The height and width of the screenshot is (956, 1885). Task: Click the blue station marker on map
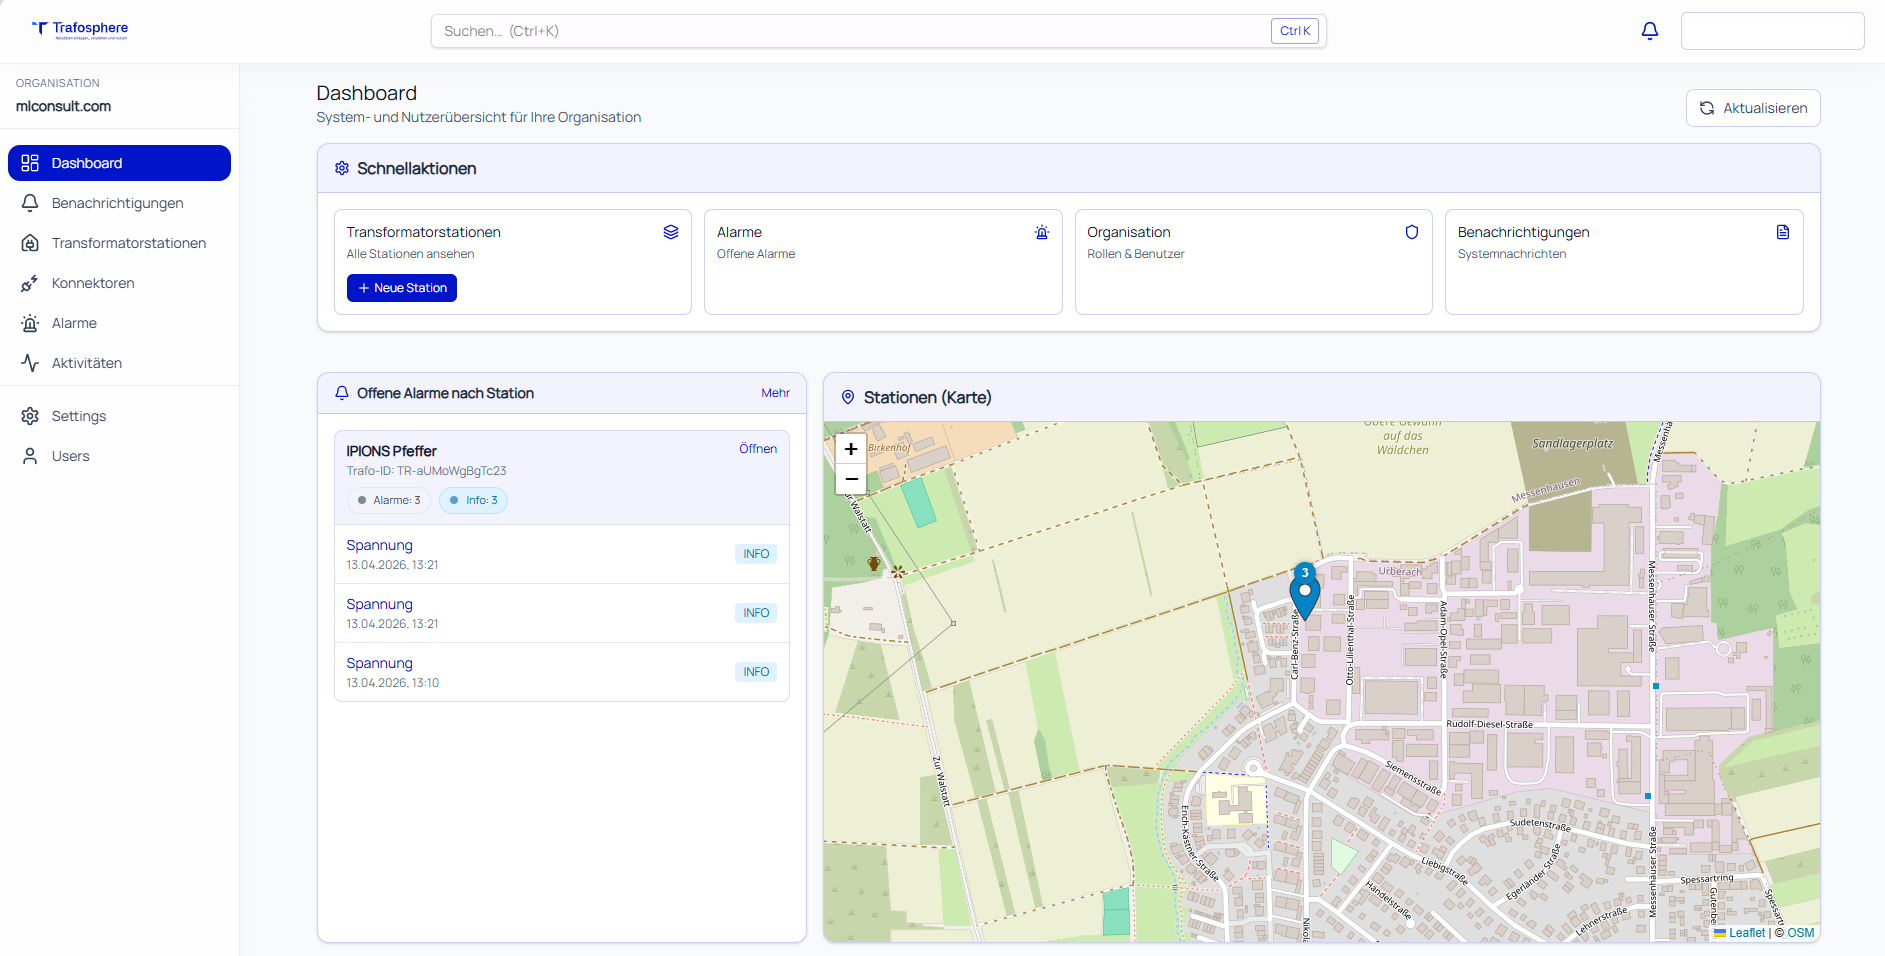tap(1304, 595)
